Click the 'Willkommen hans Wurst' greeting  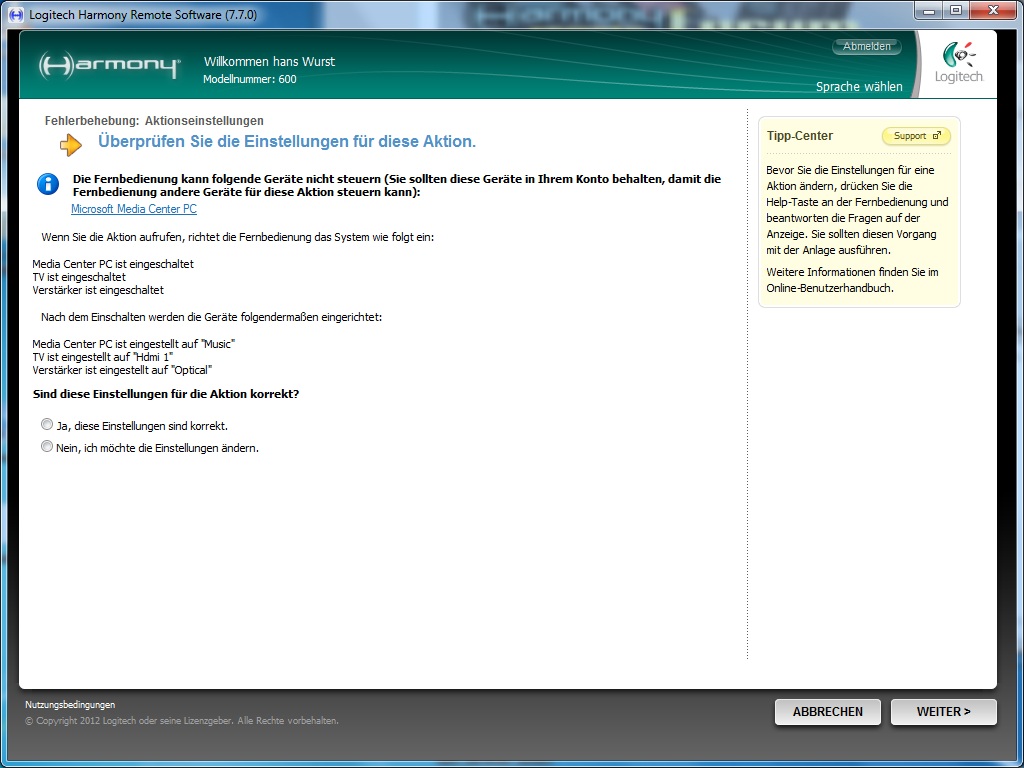(269, 62)
